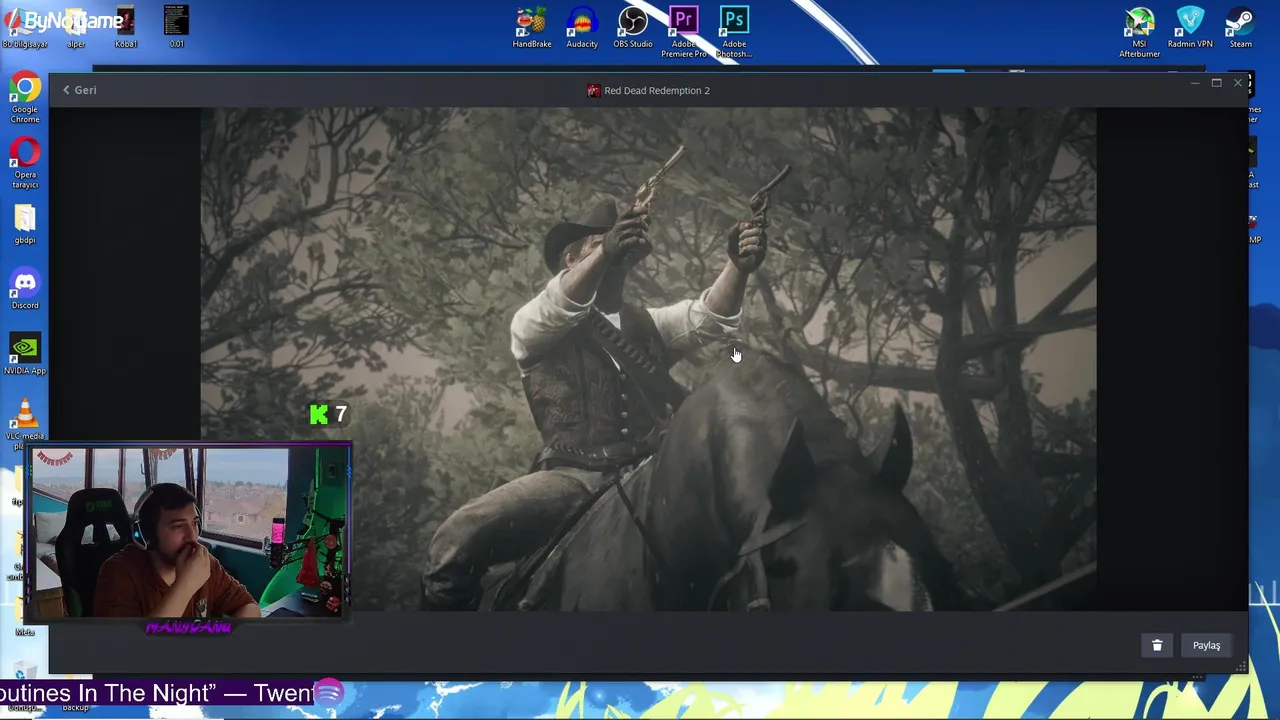Viewport: 1280px width, 720px height.
Task: Close the Steam screenshot window
Action: (1238, 83)
